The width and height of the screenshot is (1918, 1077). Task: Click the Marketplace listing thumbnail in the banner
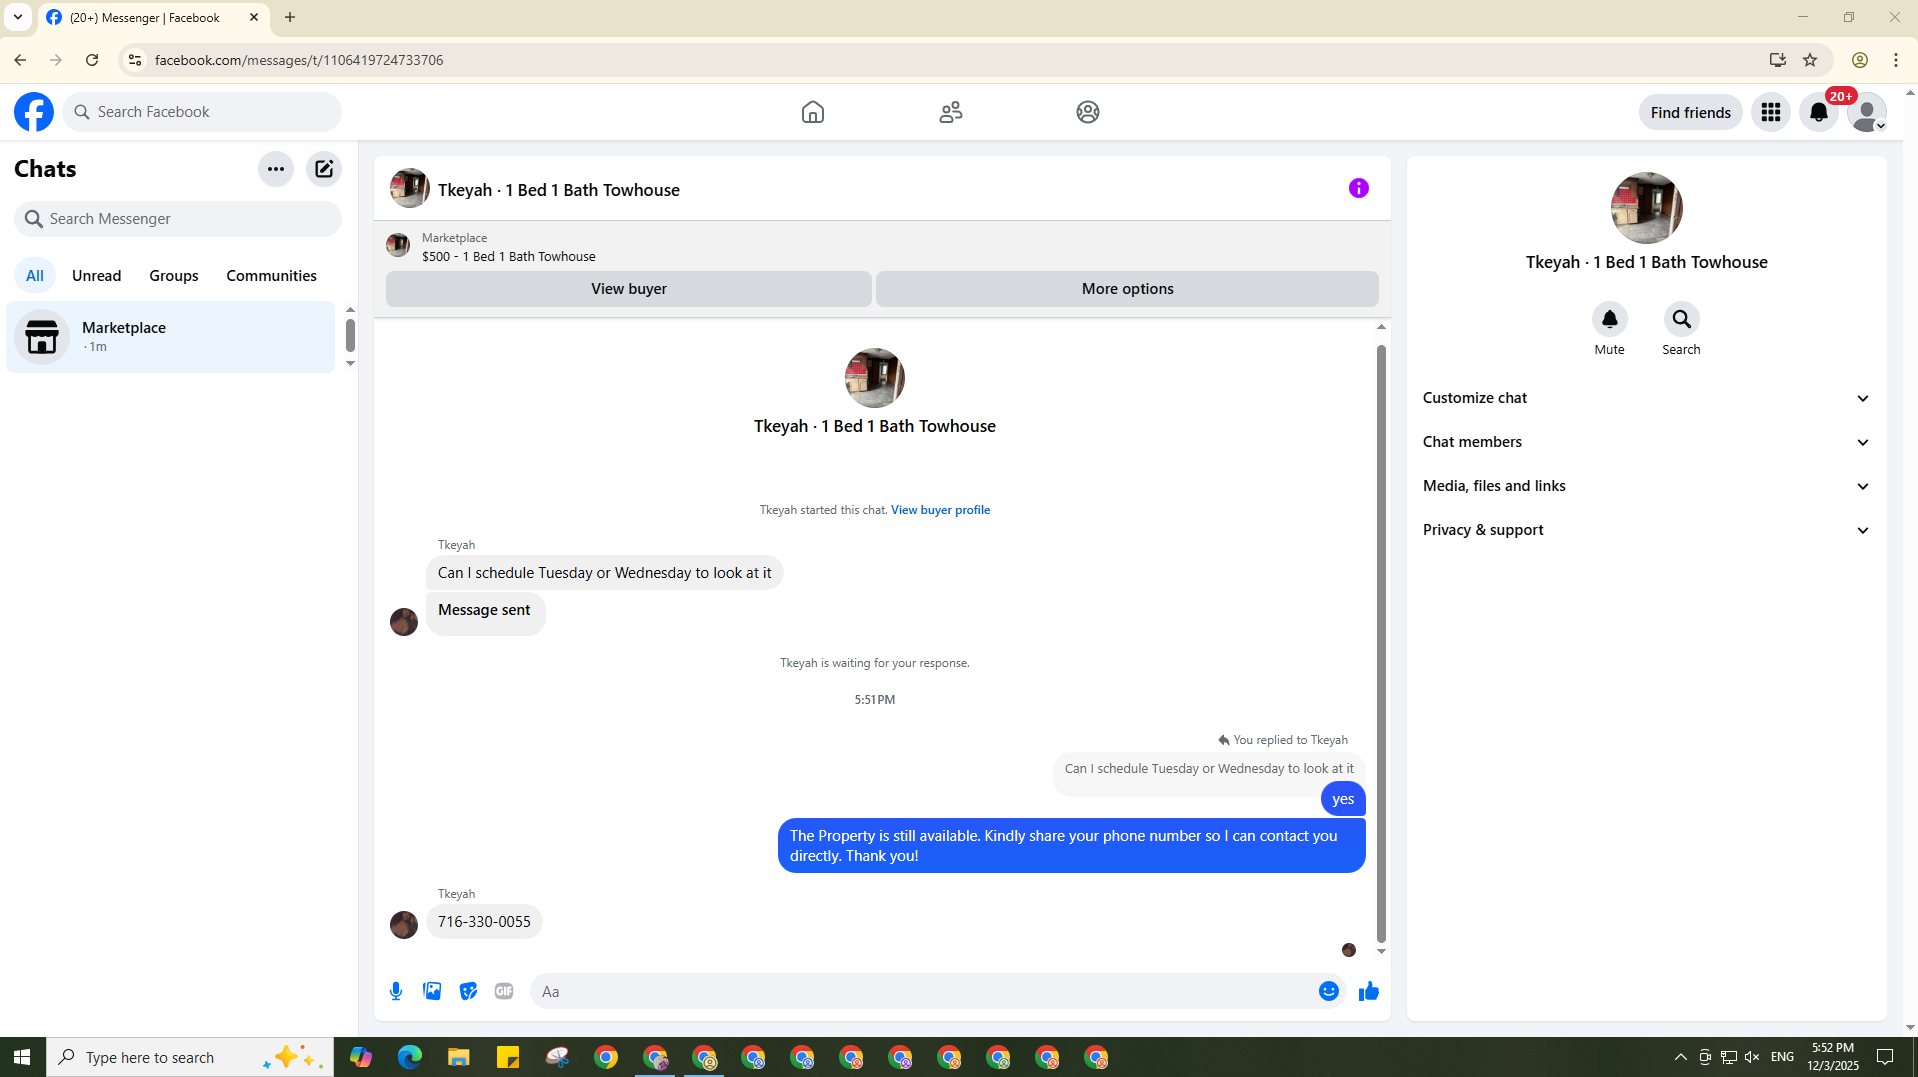(398, 246)
